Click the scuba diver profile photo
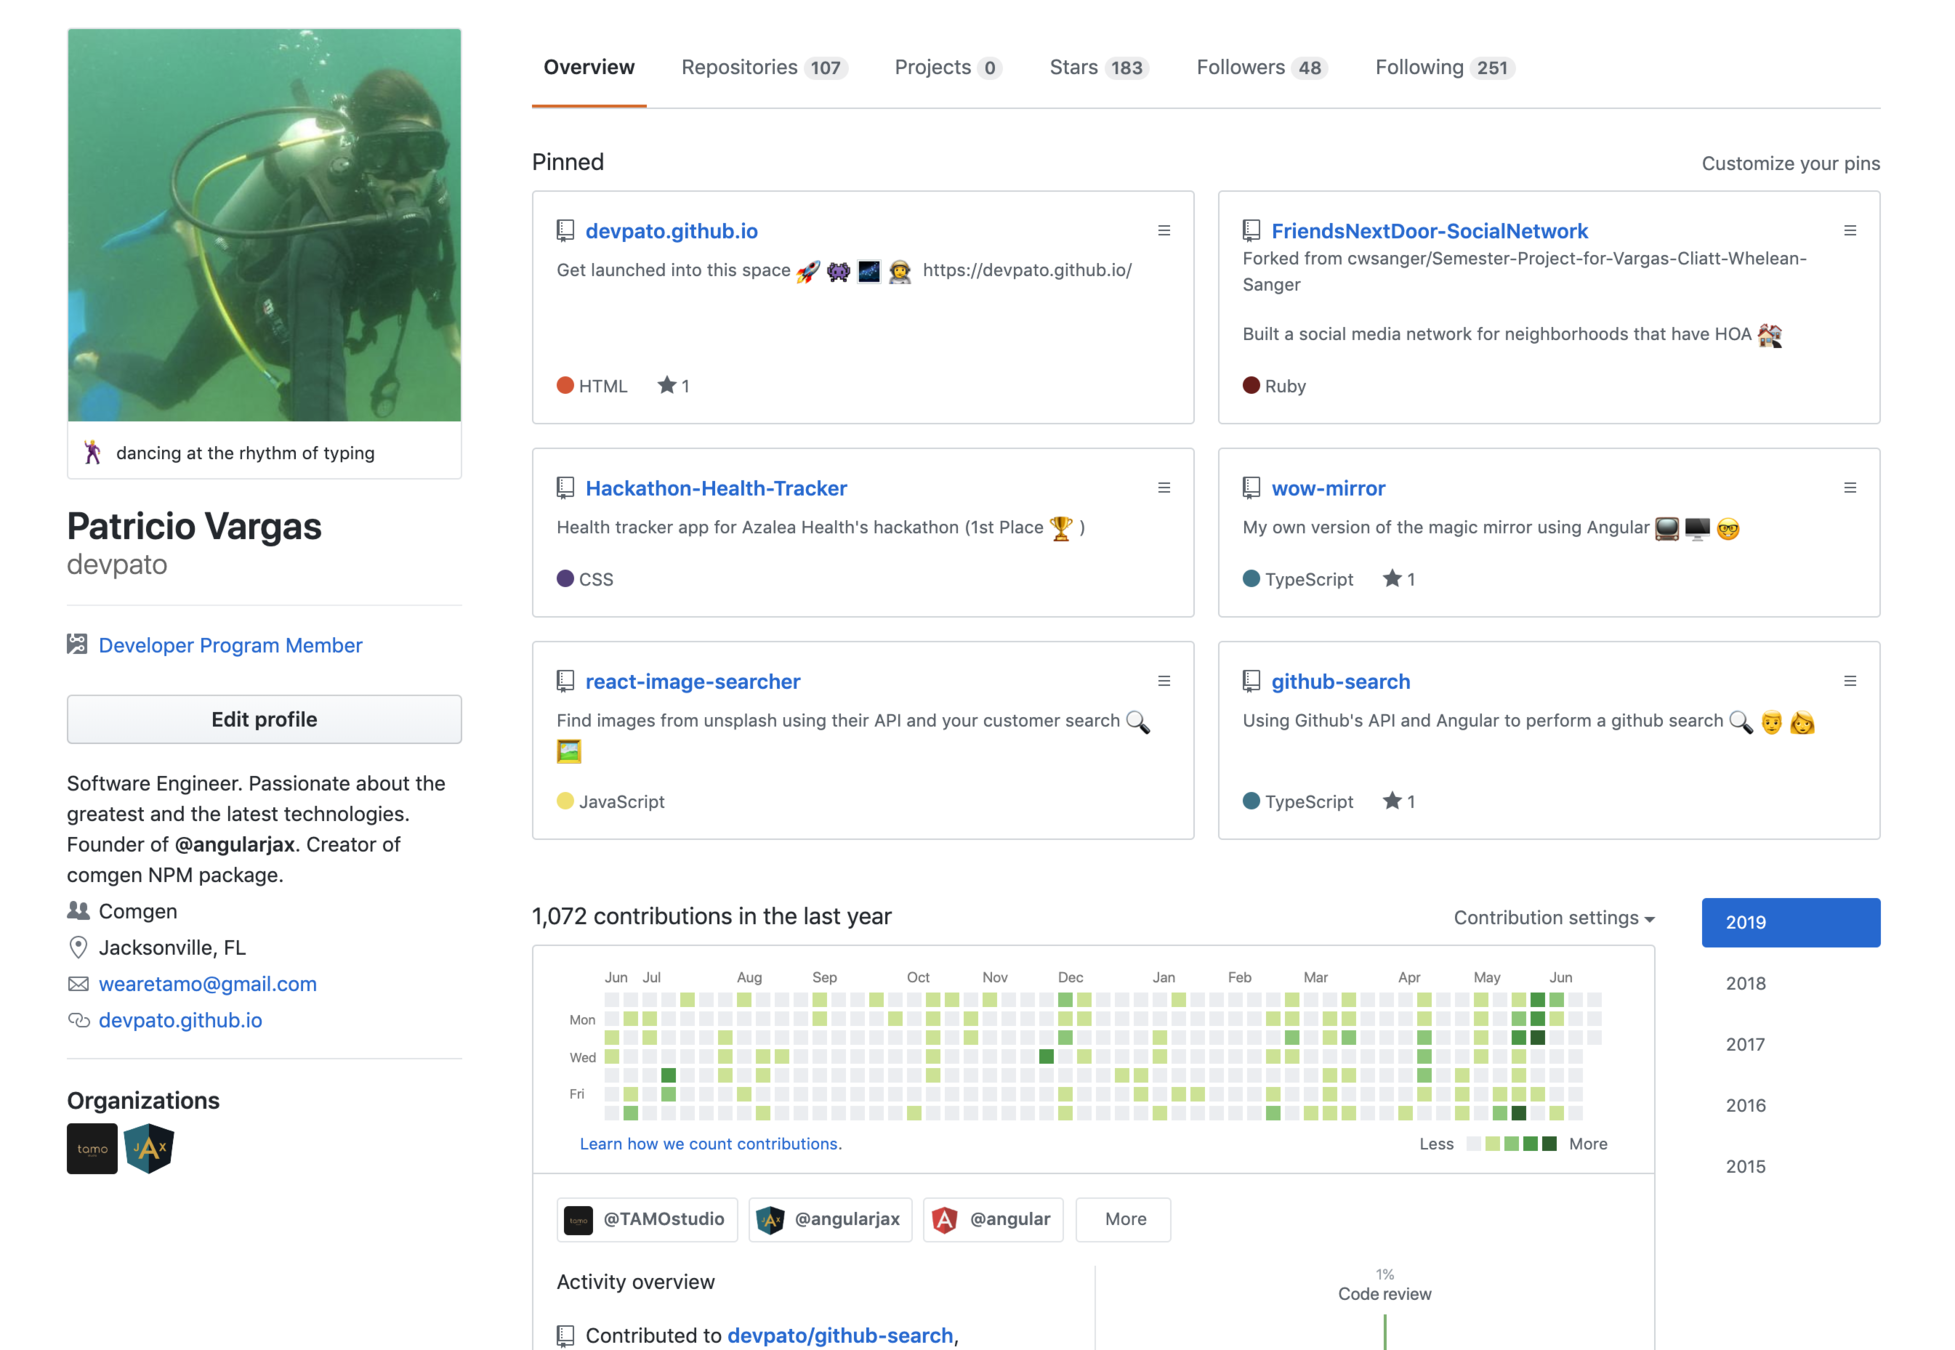Screen dimensions: 1955x1350 coord(264,225)
